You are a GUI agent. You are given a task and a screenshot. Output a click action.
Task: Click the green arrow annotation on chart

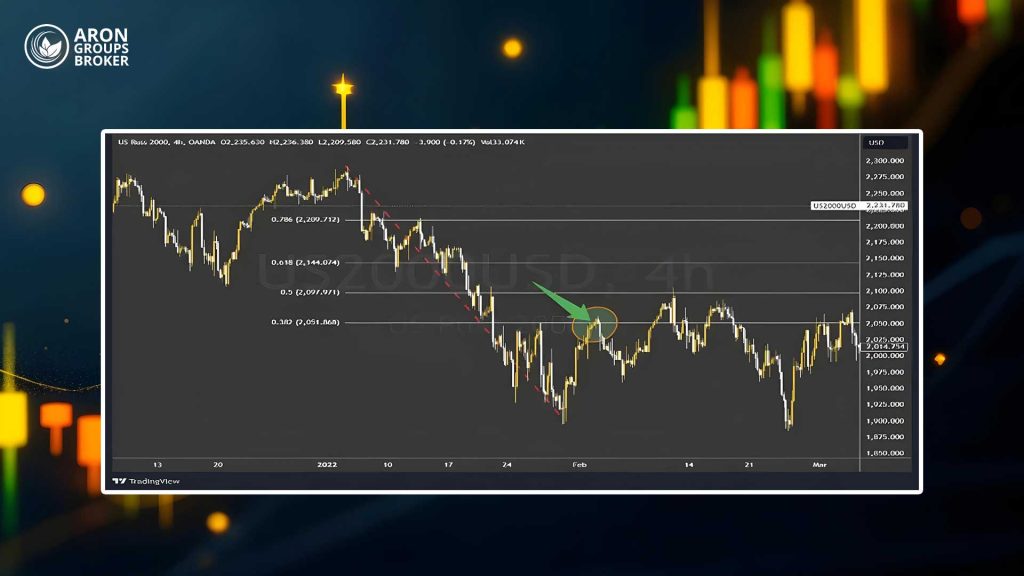click(x=561, y=301)
